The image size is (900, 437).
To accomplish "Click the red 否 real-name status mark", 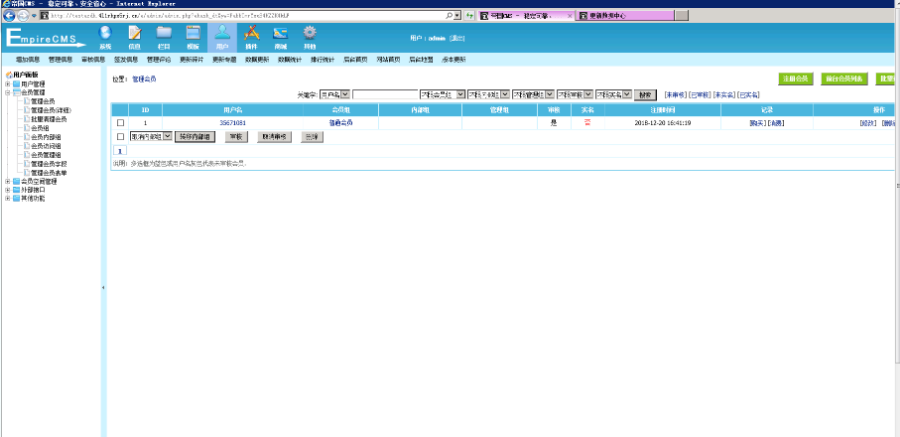I will [x=587, y=122].
